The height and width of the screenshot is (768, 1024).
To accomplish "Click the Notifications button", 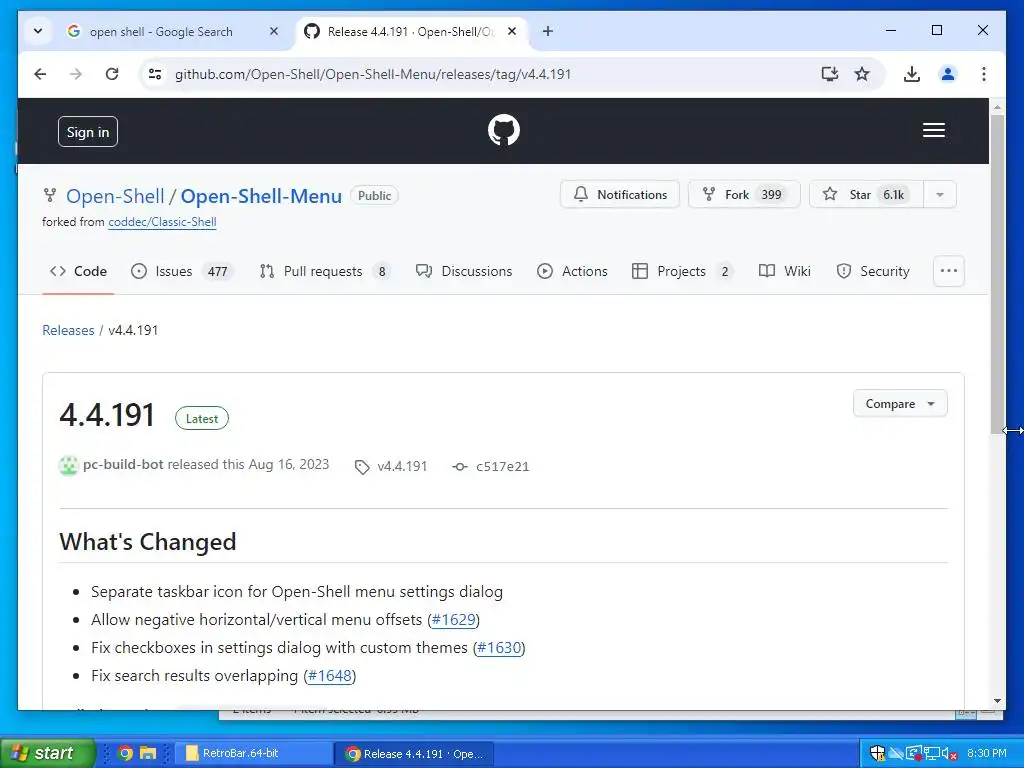I will click(620, 195).
